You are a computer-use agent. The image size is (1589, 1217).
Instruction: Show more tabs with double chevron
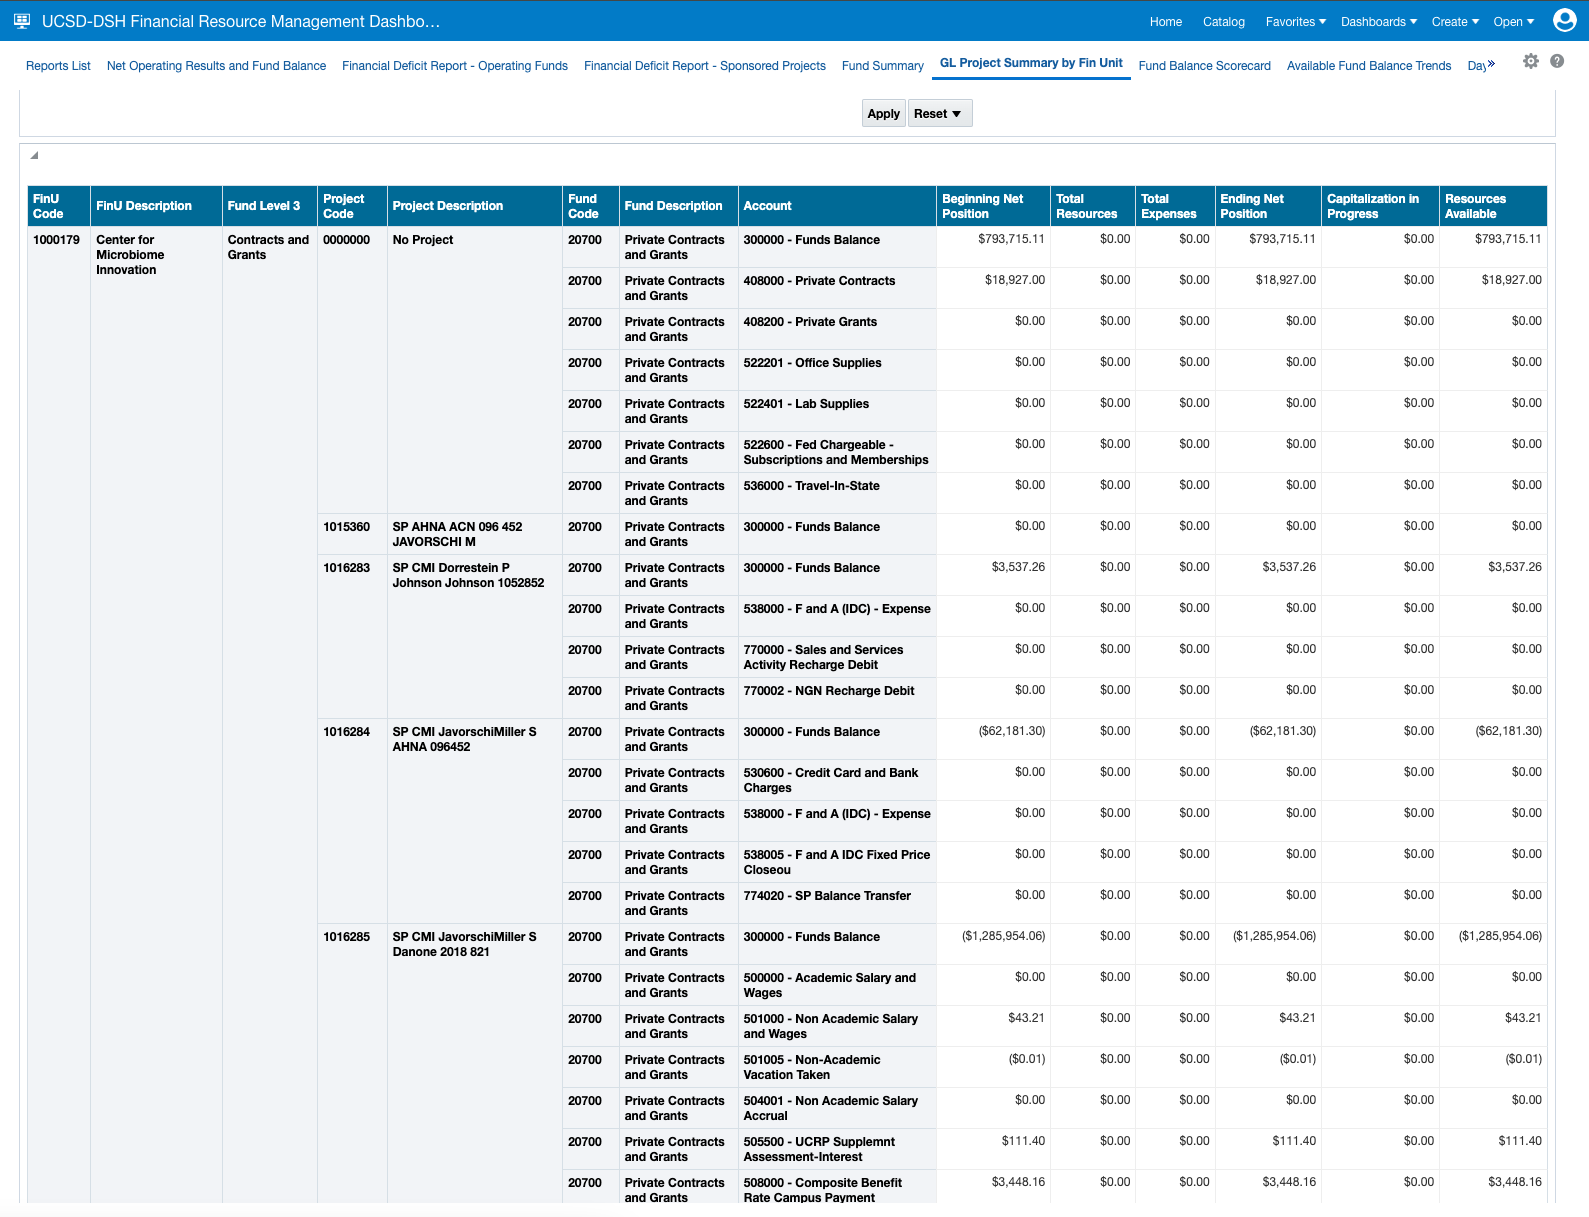click(1491, 64)
